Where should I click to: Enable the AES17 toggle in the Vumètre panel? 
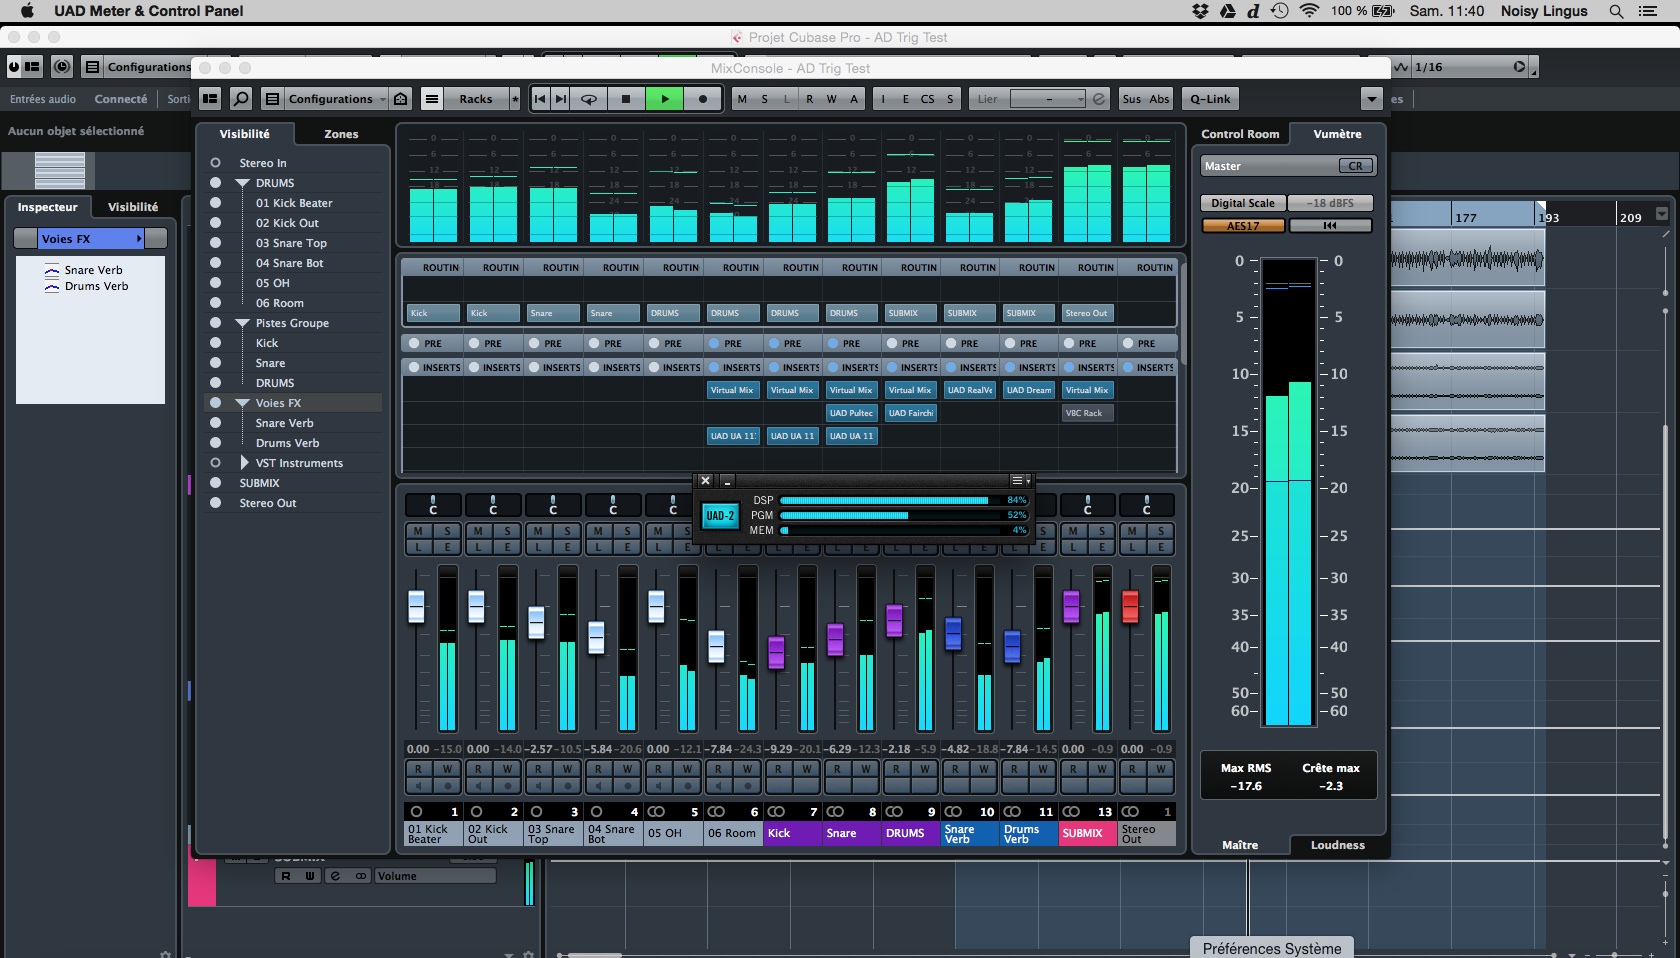[x=1243, y=225]
